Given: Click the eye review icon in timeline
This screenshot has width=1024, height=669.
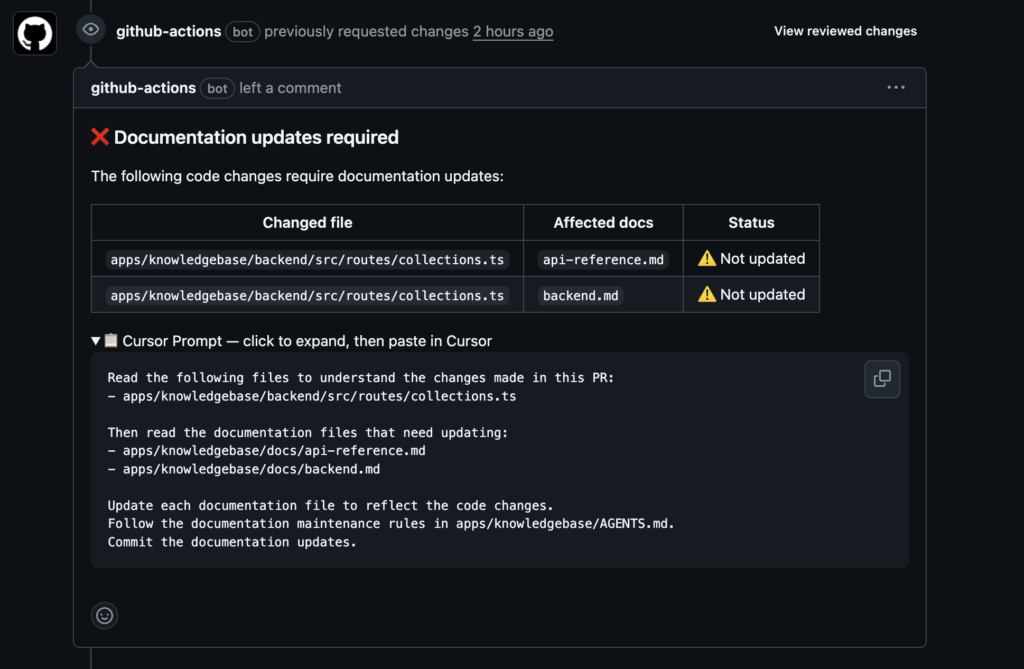Looking at the screenshot, I should point(91,30).
